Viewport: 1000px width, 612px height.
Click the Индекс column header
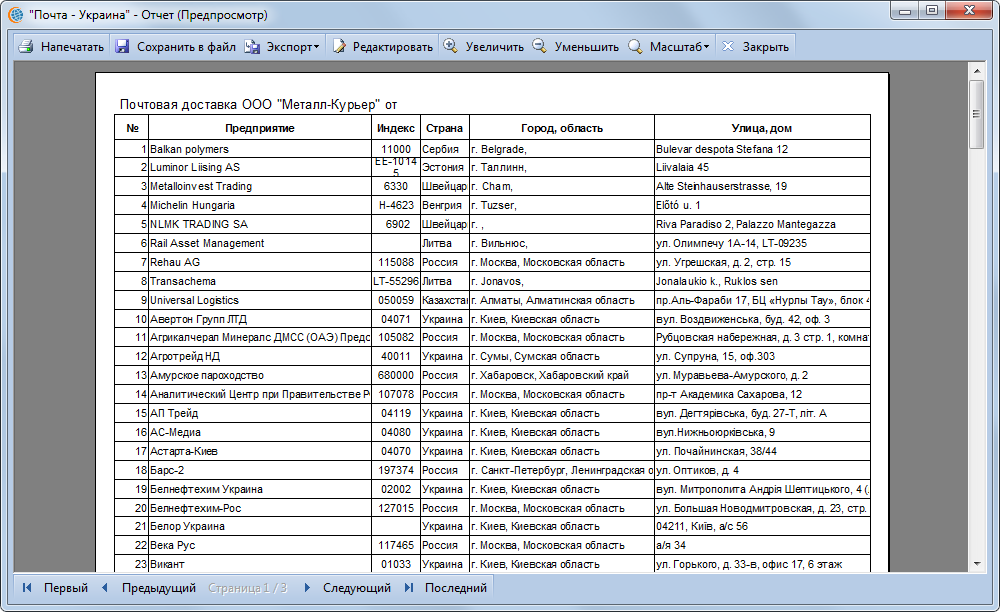coord(395,128)
